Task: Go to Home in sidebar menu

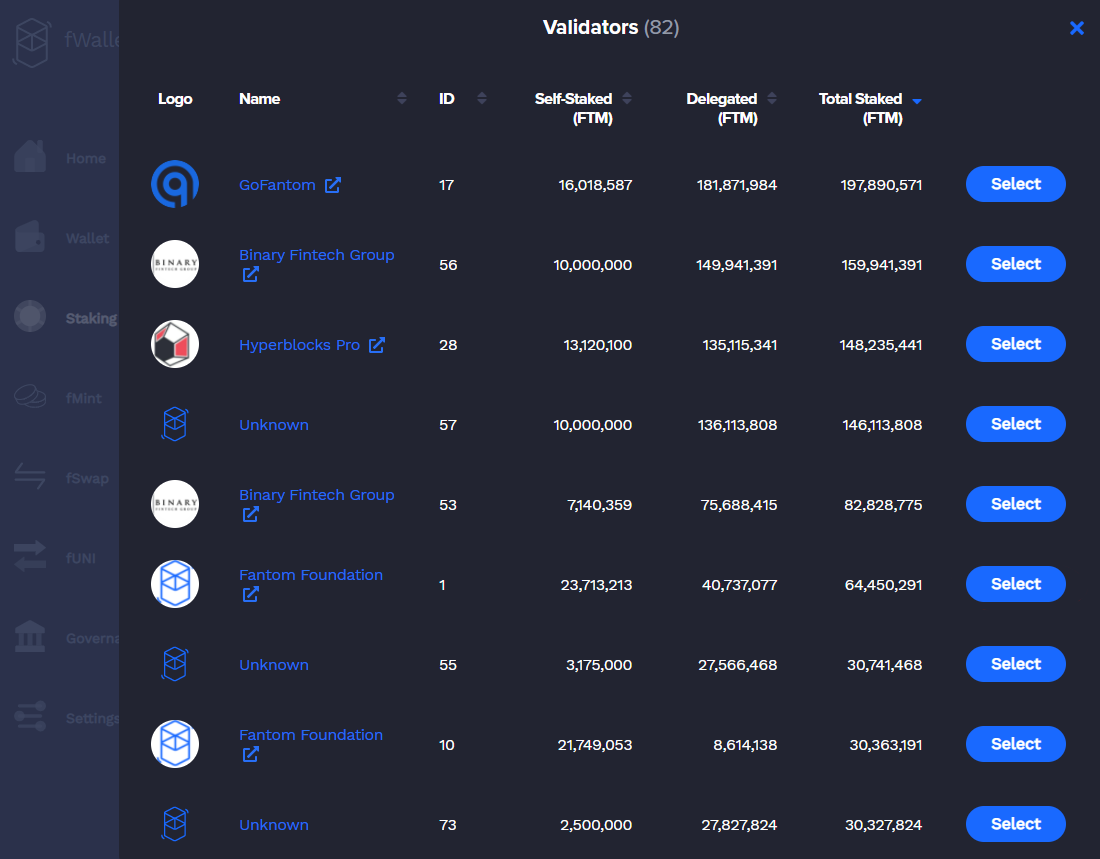Action: point(86,159)
